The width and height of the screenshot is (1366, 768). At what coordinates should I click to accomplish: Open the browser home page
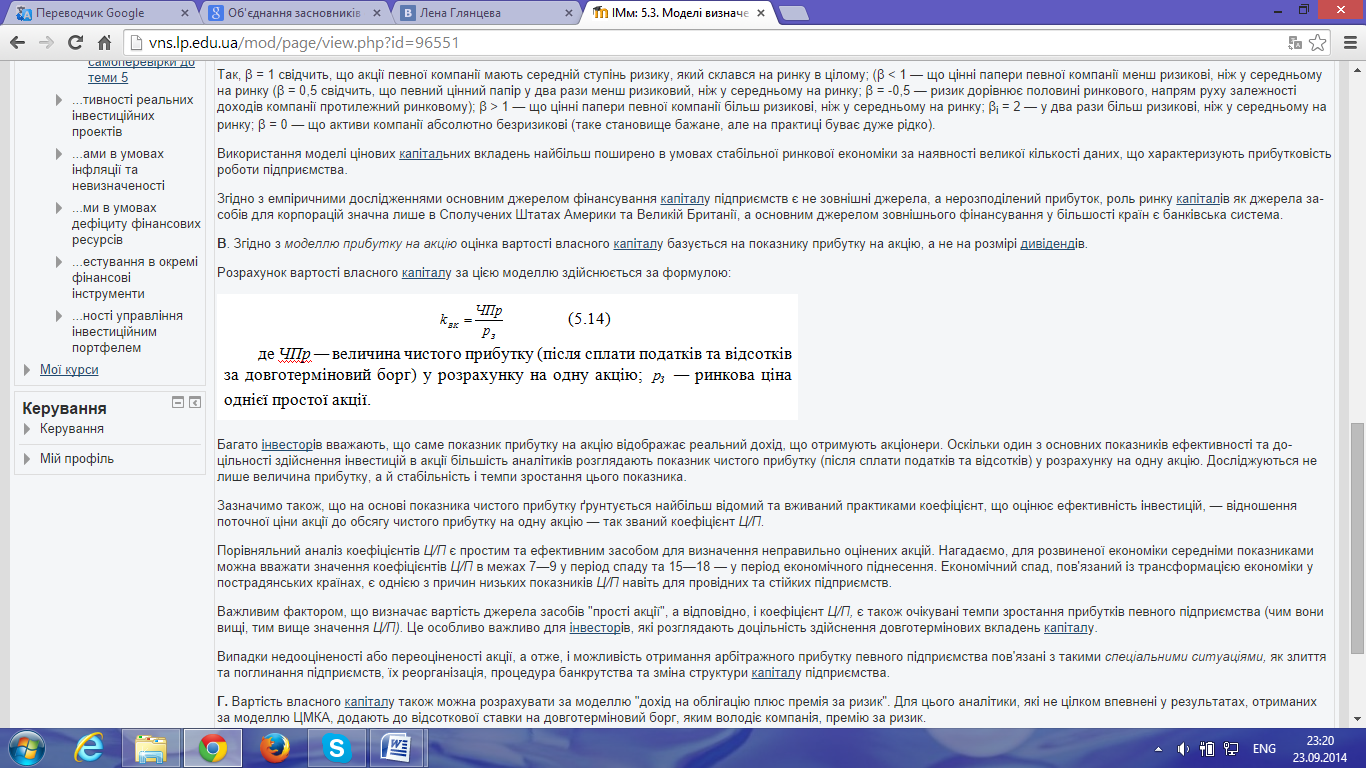(104, 43)
